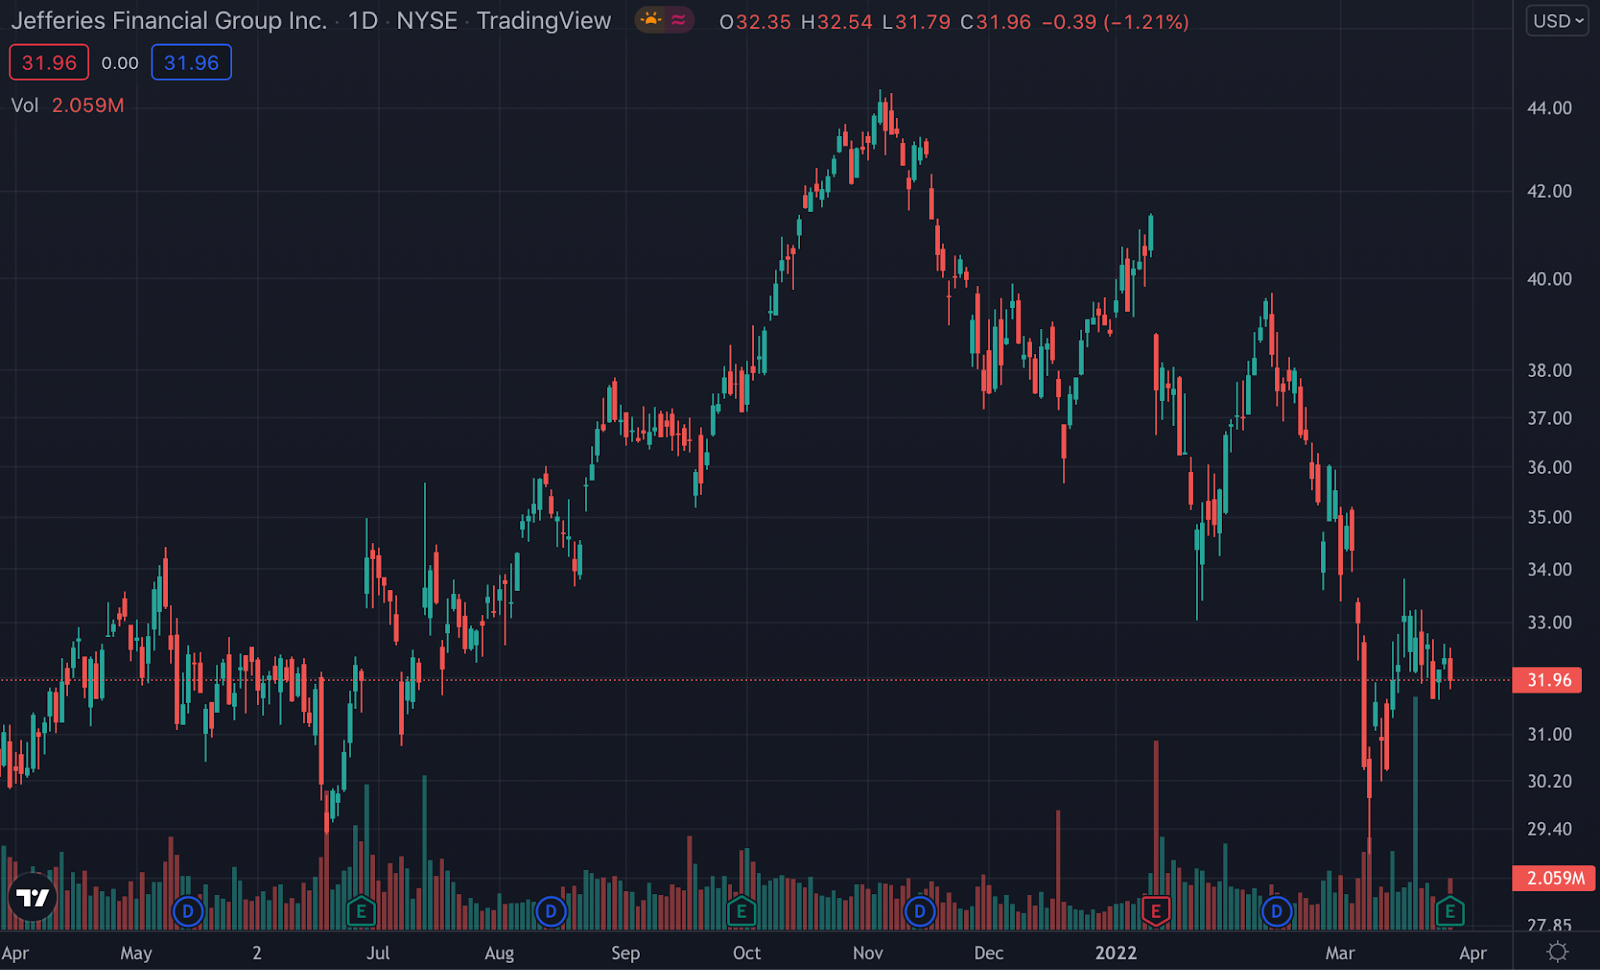Viewport: 1600px width, 970px height.
Task: Click the Vol indicator label
Action: tap(25, 105)
